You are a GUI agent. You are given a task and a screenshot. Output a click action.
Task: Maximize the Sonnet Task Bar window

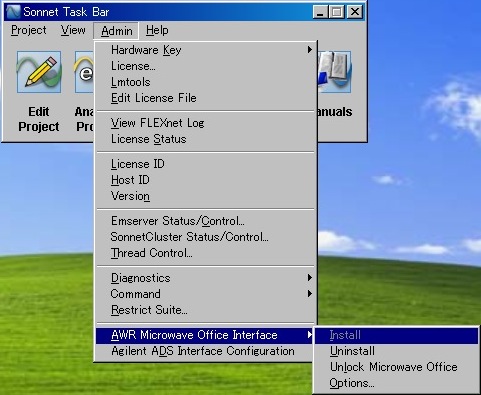[x=336, y=12]
